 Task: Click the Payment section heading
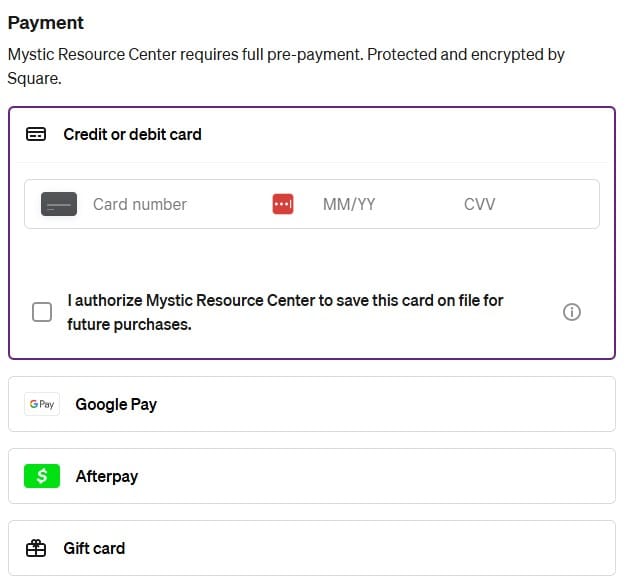coord(46,23)
